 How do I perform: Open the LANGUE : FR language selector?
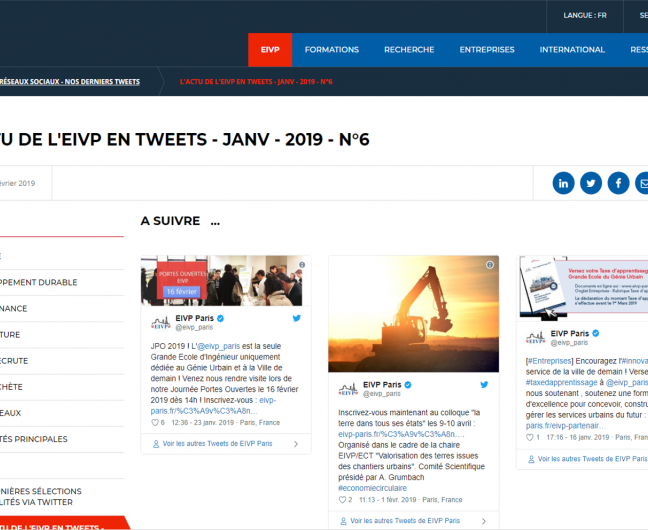coord(585,16)
